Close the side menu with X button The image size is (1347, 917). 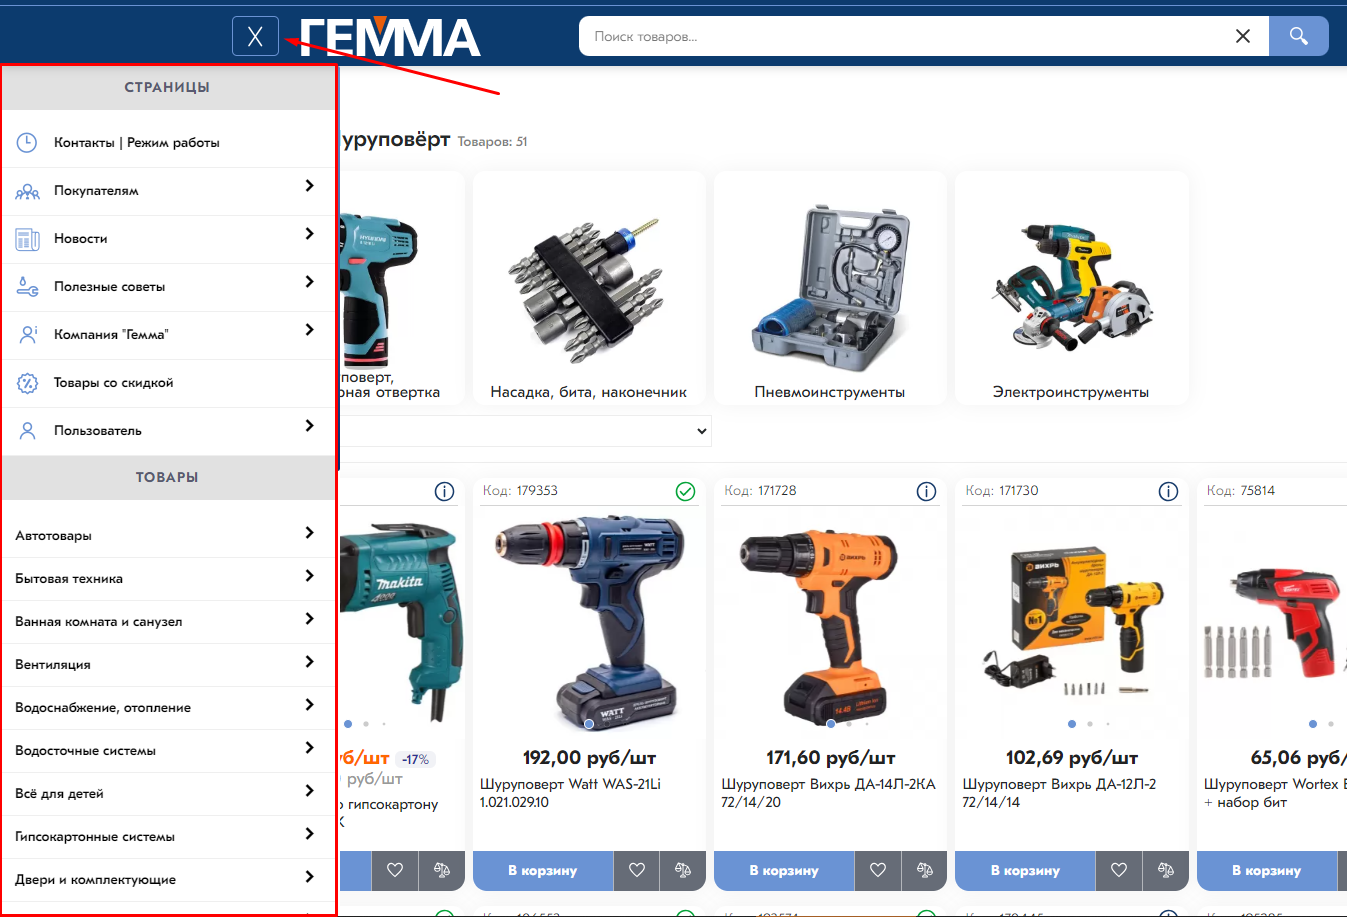[x=255, y=37]
